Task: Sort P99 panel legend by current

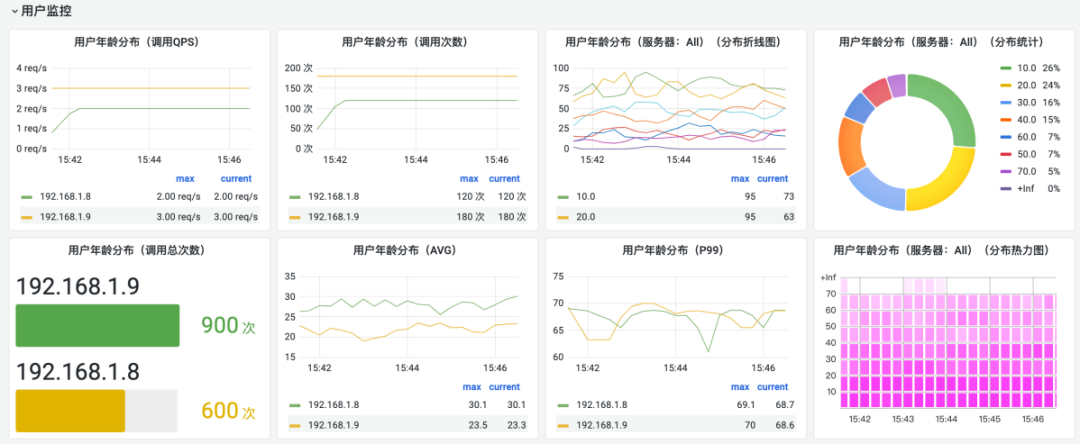Action: [x=772, y=387]
